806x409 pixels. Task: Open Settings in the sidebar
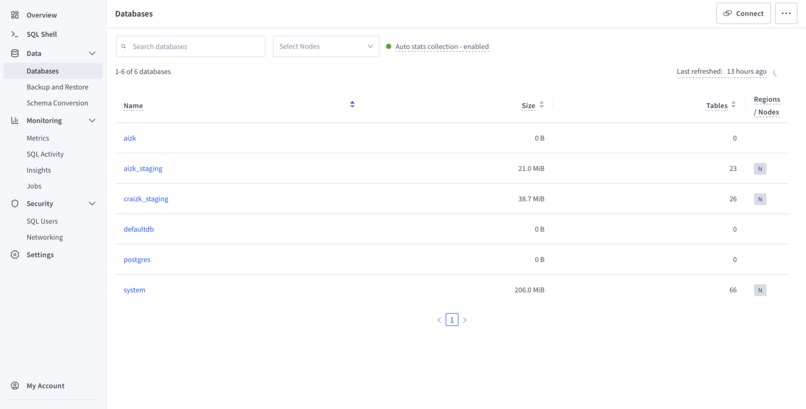(x=40, y=254)
